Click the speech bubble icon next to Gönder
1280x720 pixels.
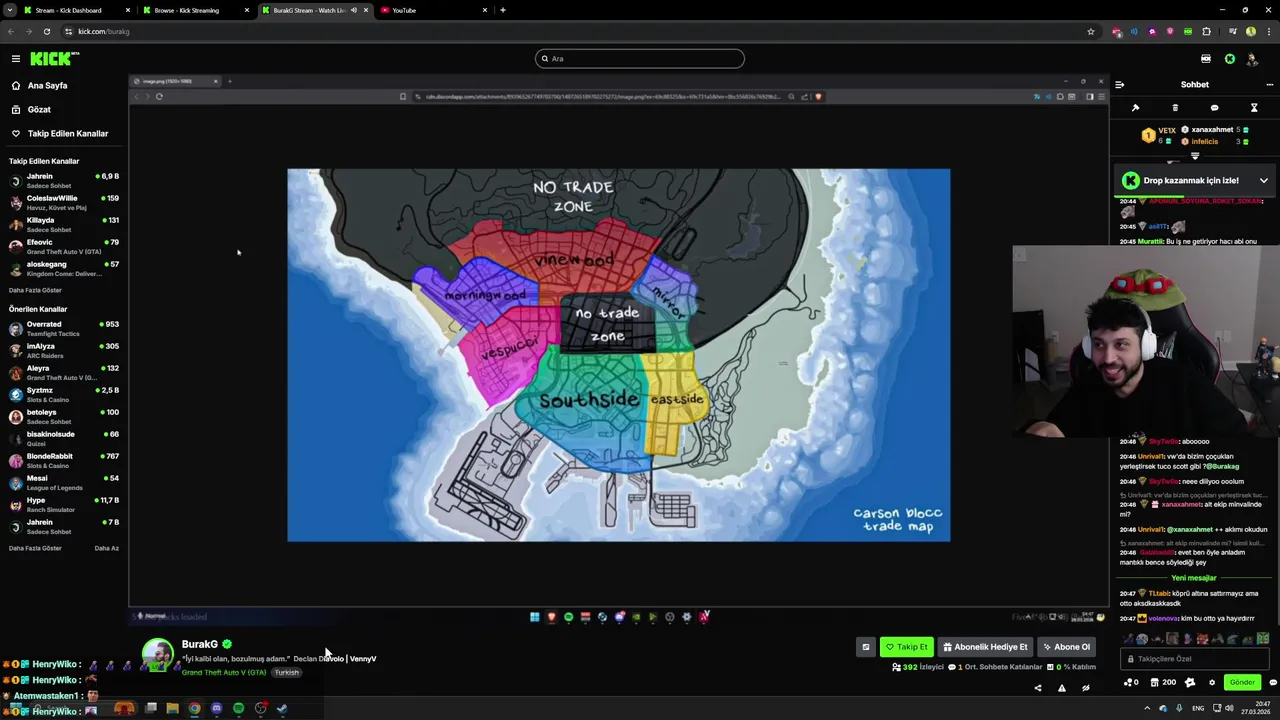pyautogui.click(x=1272, y=682)
